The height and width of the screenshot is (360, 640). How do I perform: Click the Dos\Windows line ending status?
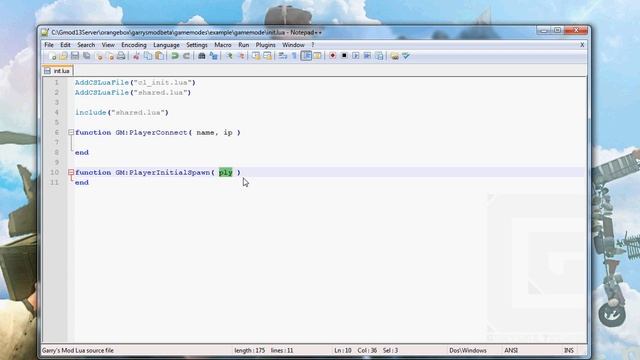point(468,351)
